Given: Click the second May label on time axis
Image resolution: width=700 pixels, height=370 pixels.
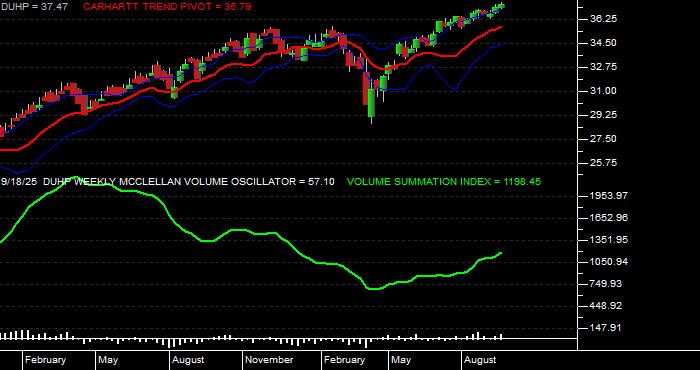Looking at the screenshot, I should [x=401, y=360].
